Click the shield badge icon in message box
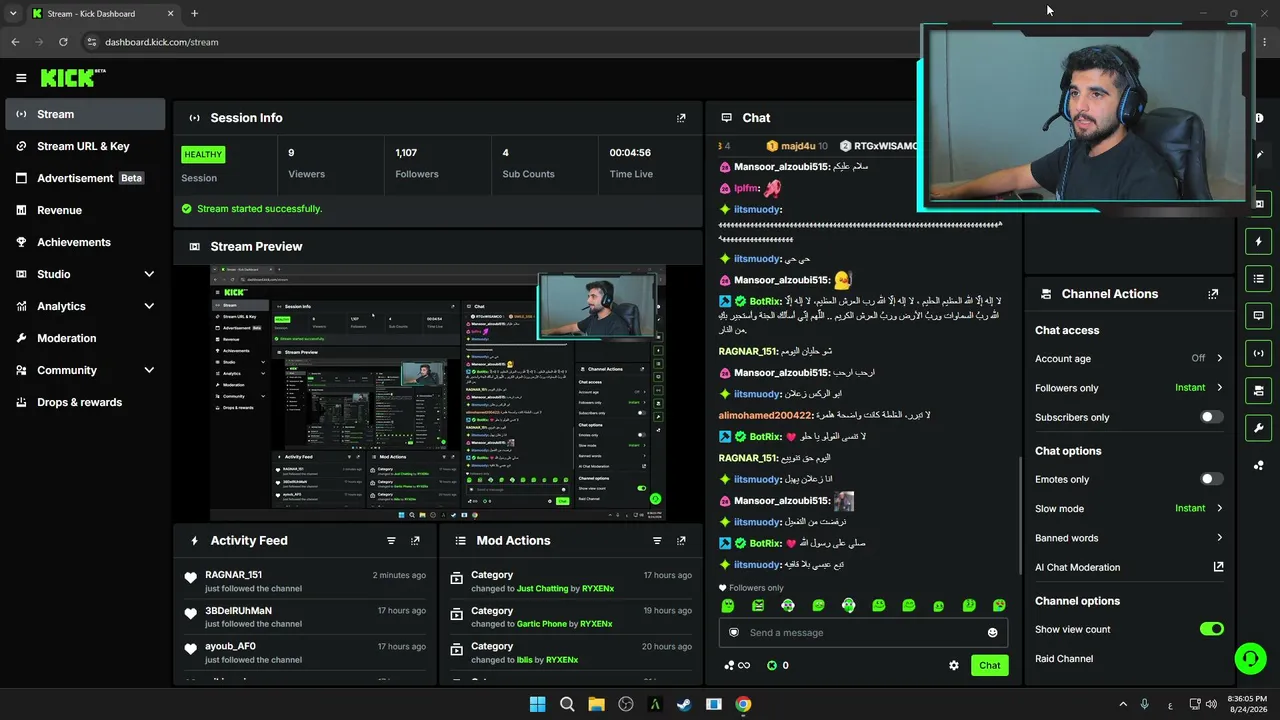 [734, 632]
